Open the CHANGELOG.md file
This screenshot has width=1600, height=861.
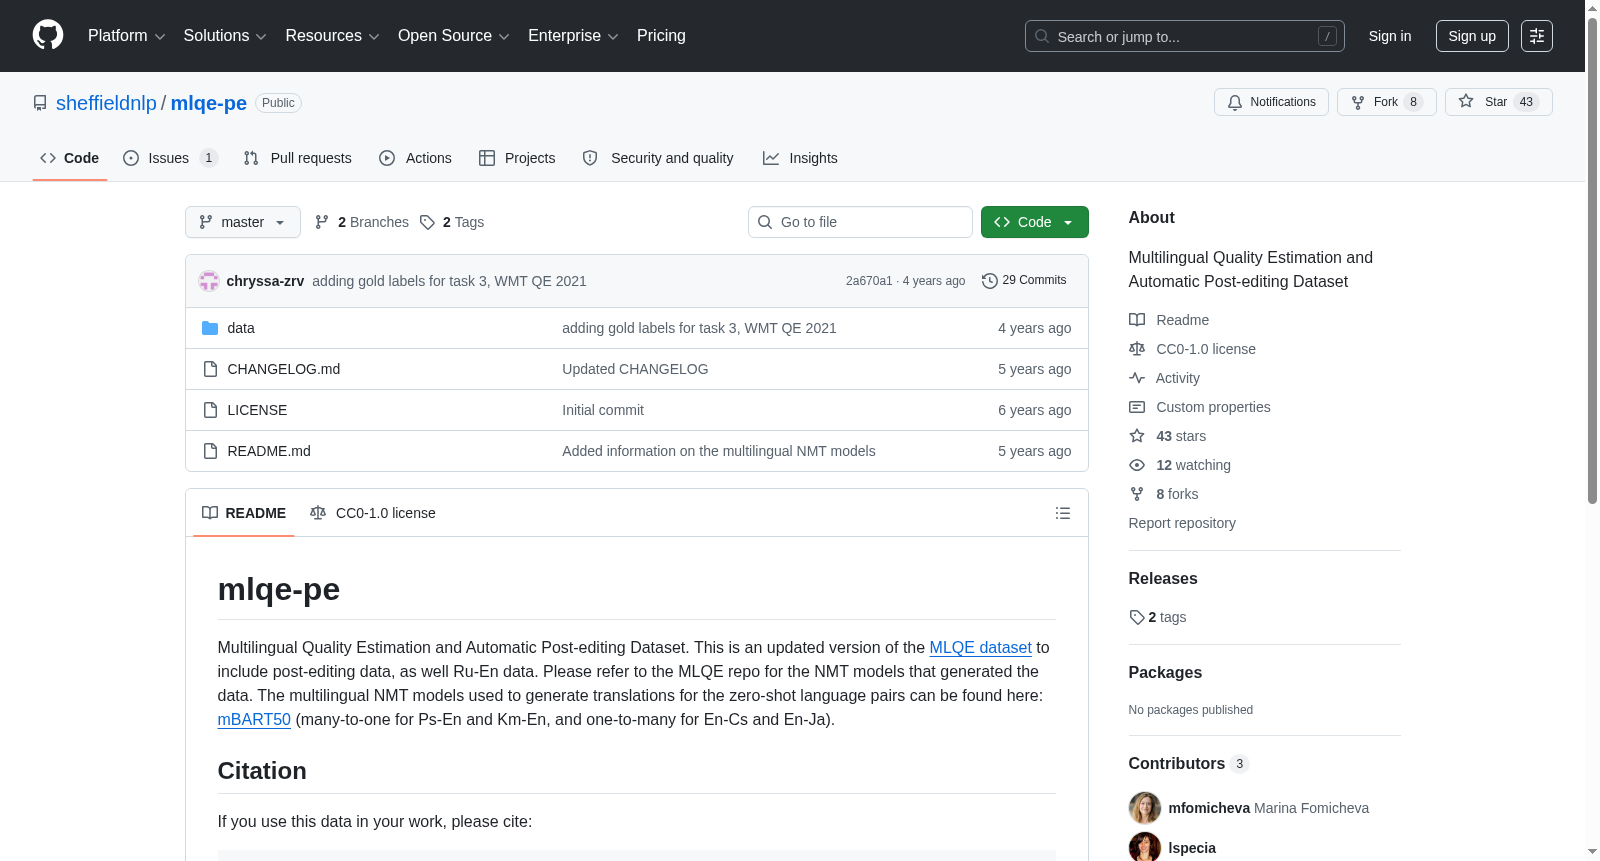coord(284,369)
